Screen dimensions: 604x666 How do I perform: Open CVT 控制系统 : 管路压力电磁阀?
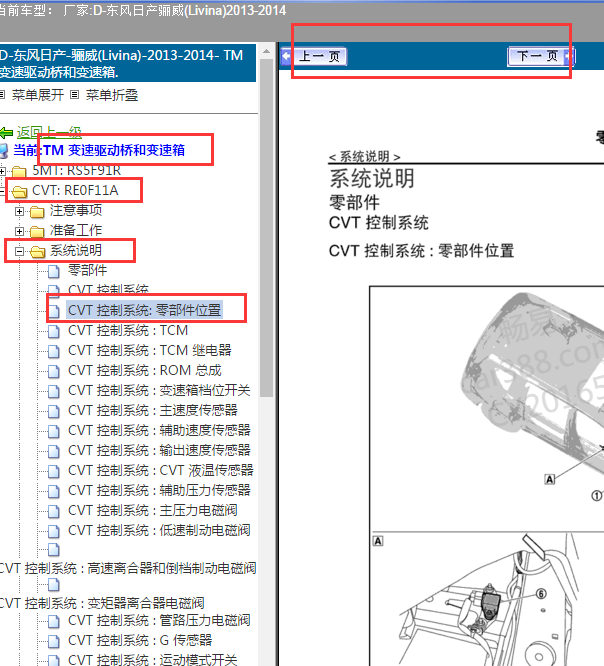[x=159, y=620]
